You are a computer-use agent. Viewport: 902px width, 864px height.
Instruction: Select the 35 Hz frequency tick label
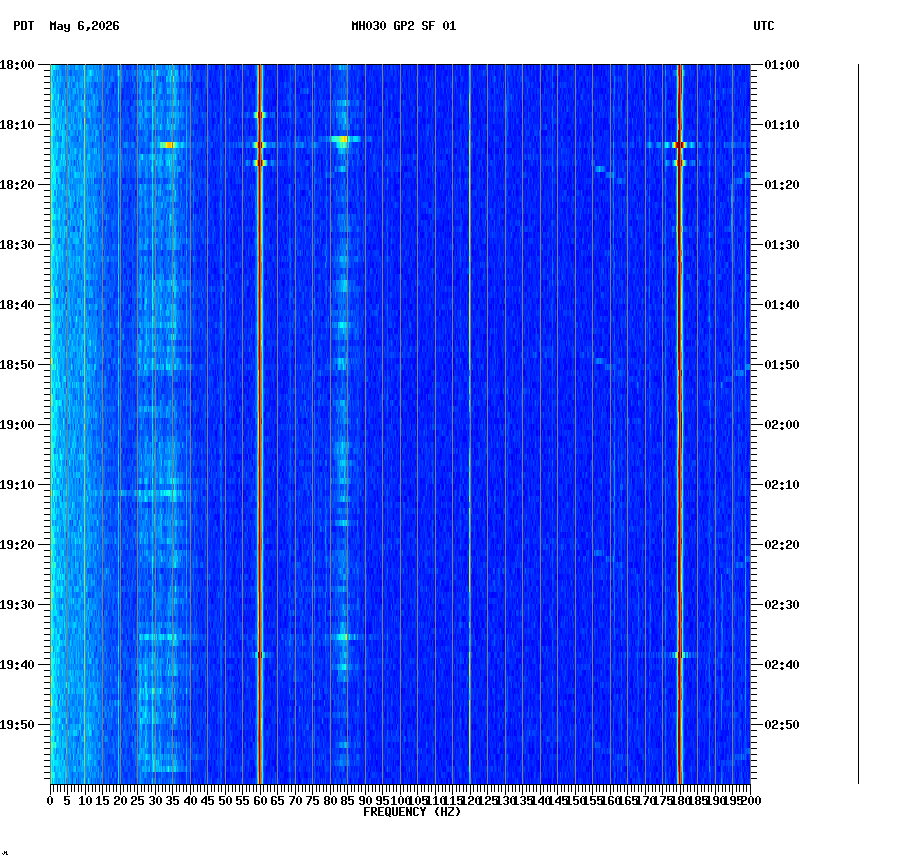pos(173,801)
